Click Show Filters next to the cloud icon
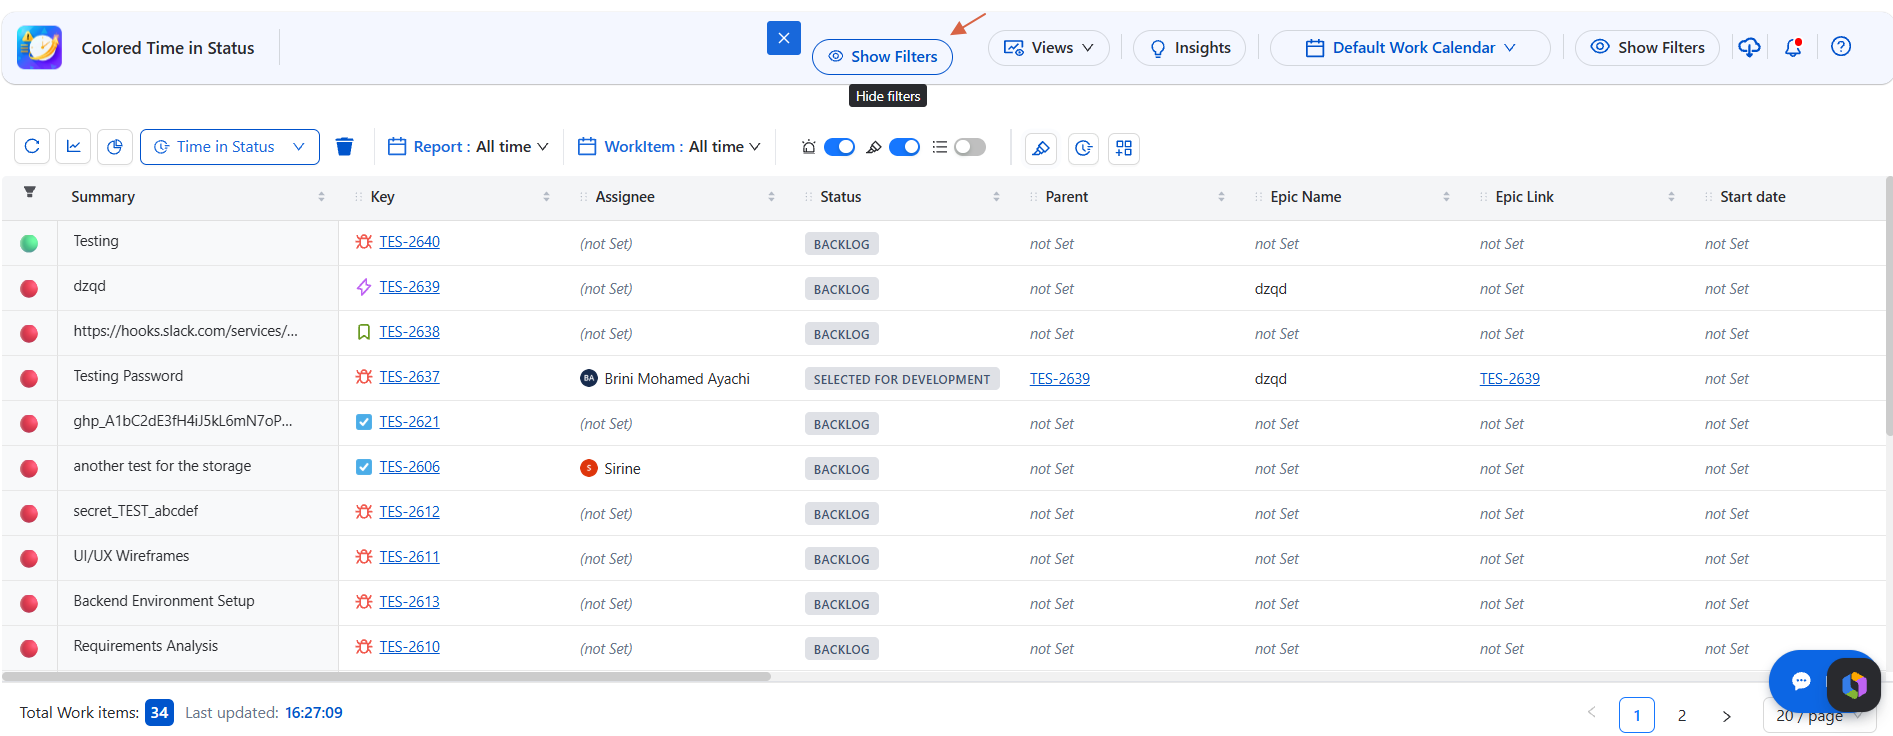Image resolution: width=1893 pixels, height=736 pixels. pos(1647,48)
